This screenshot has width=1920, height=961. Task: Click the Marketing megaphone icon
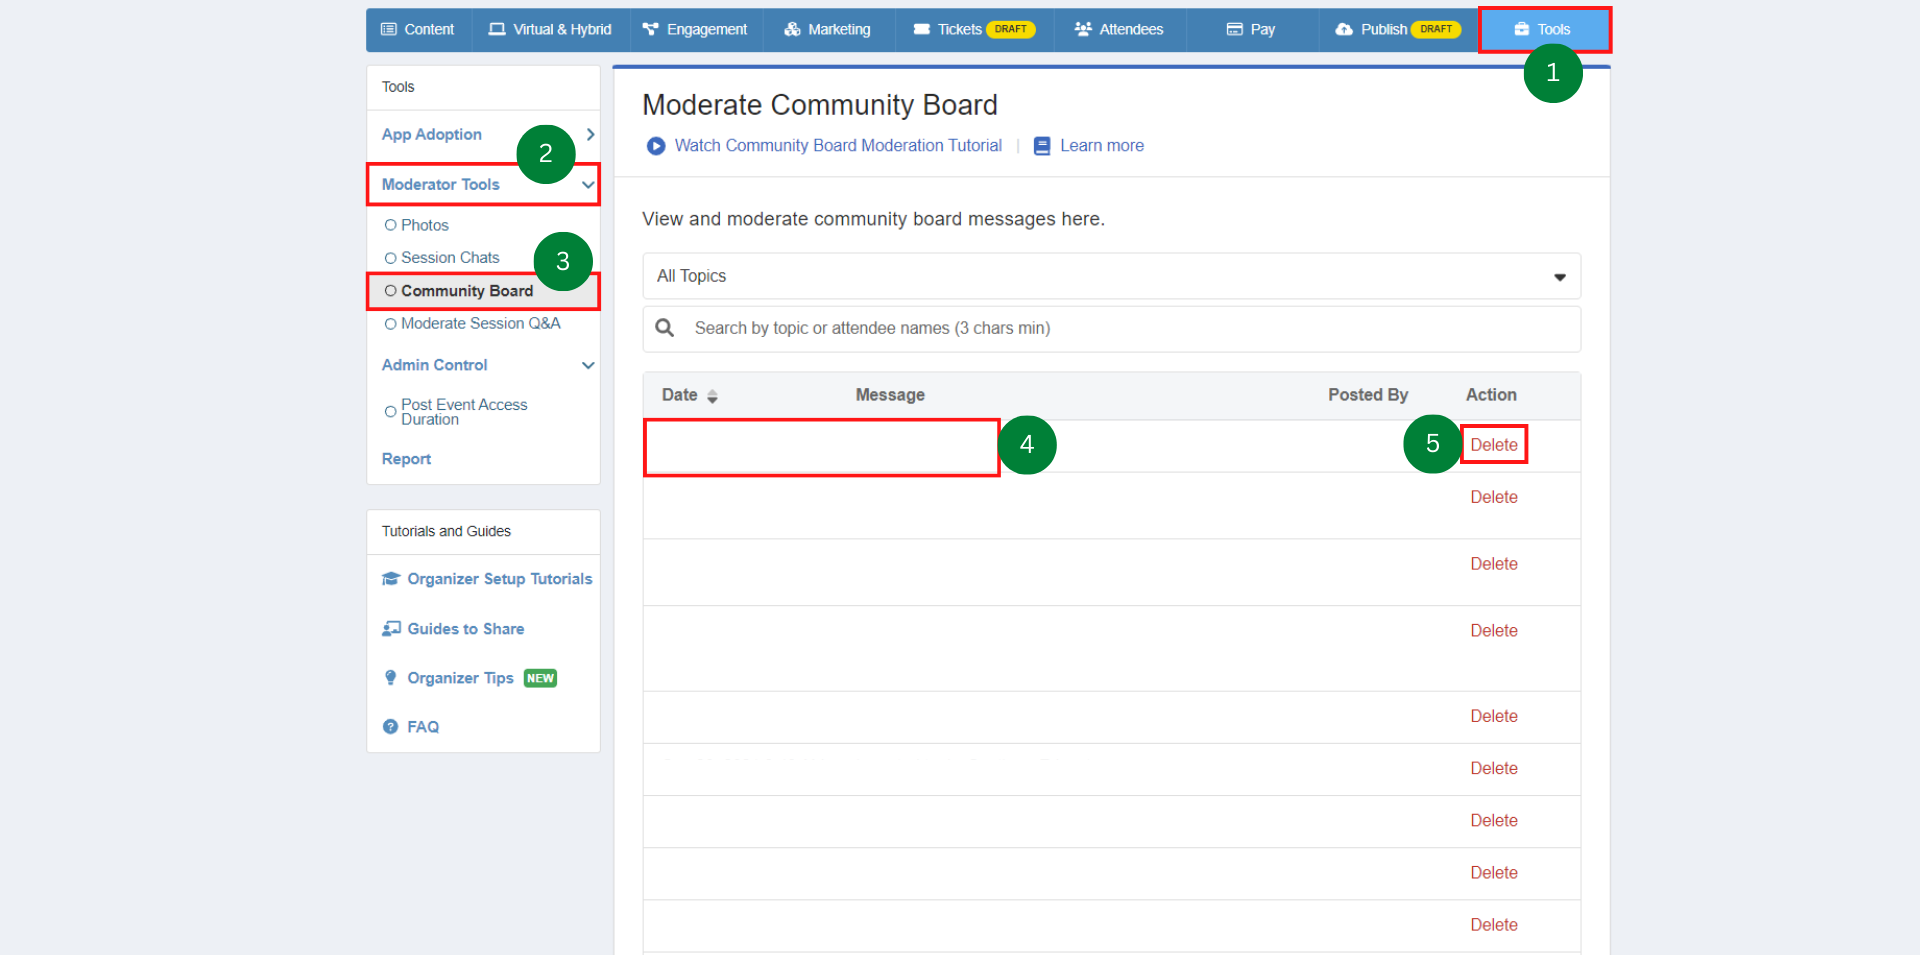[x=789, y=29]
